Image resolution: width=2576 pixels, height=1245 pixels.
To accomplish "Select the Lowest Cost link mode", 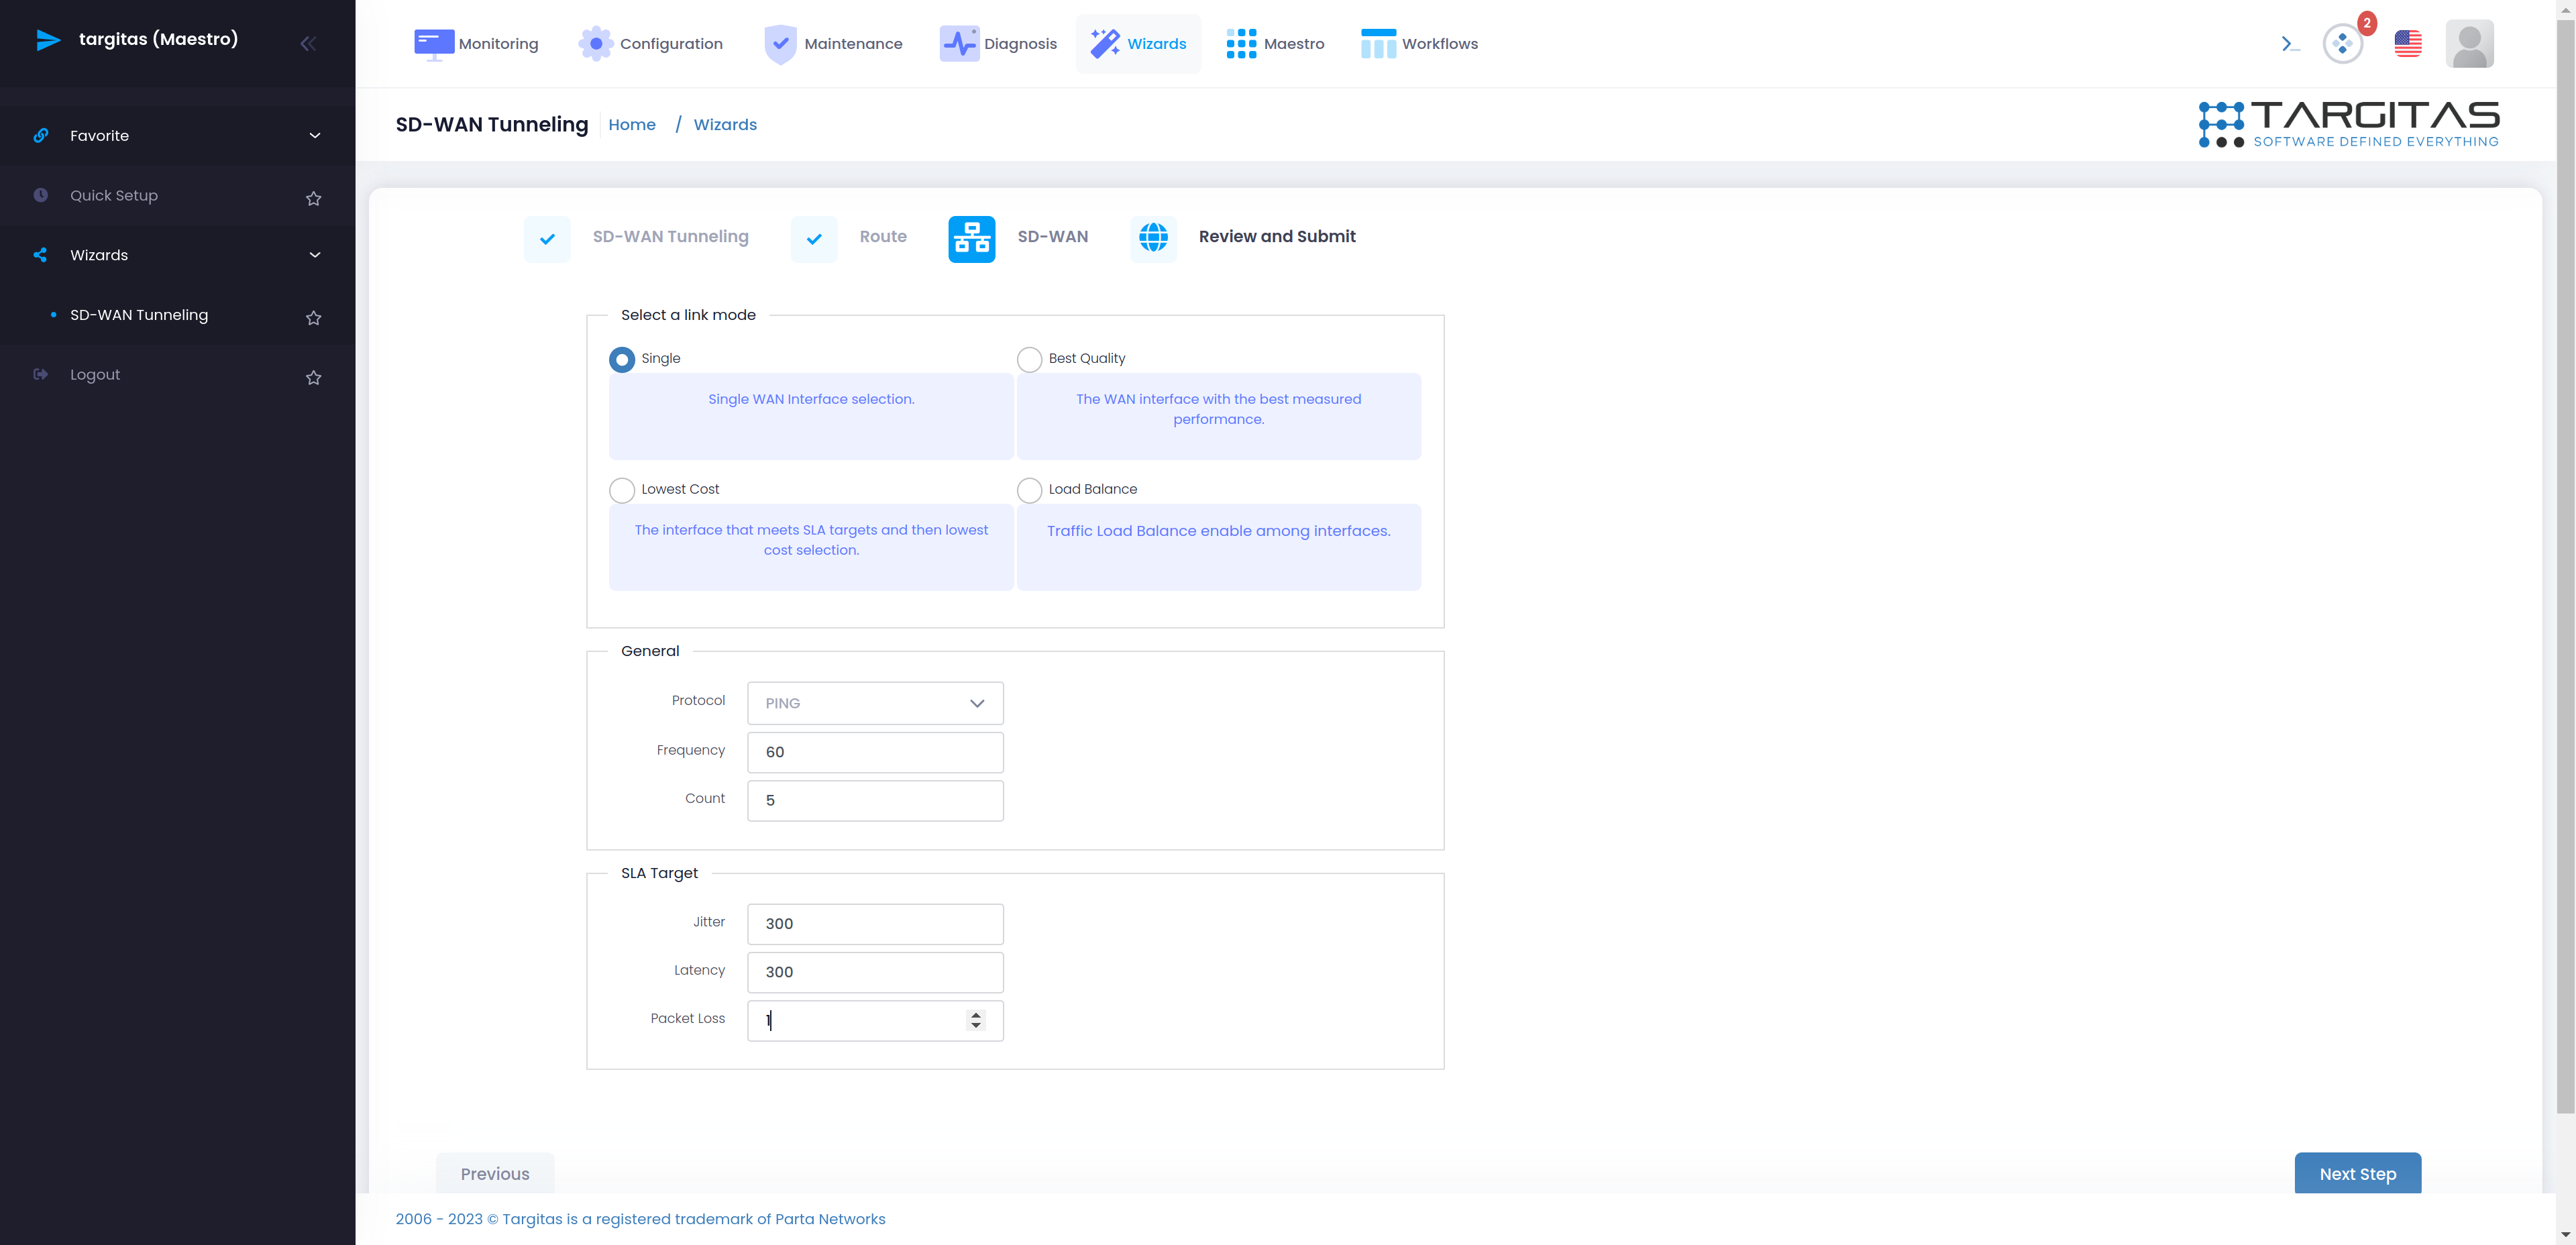I will pos(621,488).
